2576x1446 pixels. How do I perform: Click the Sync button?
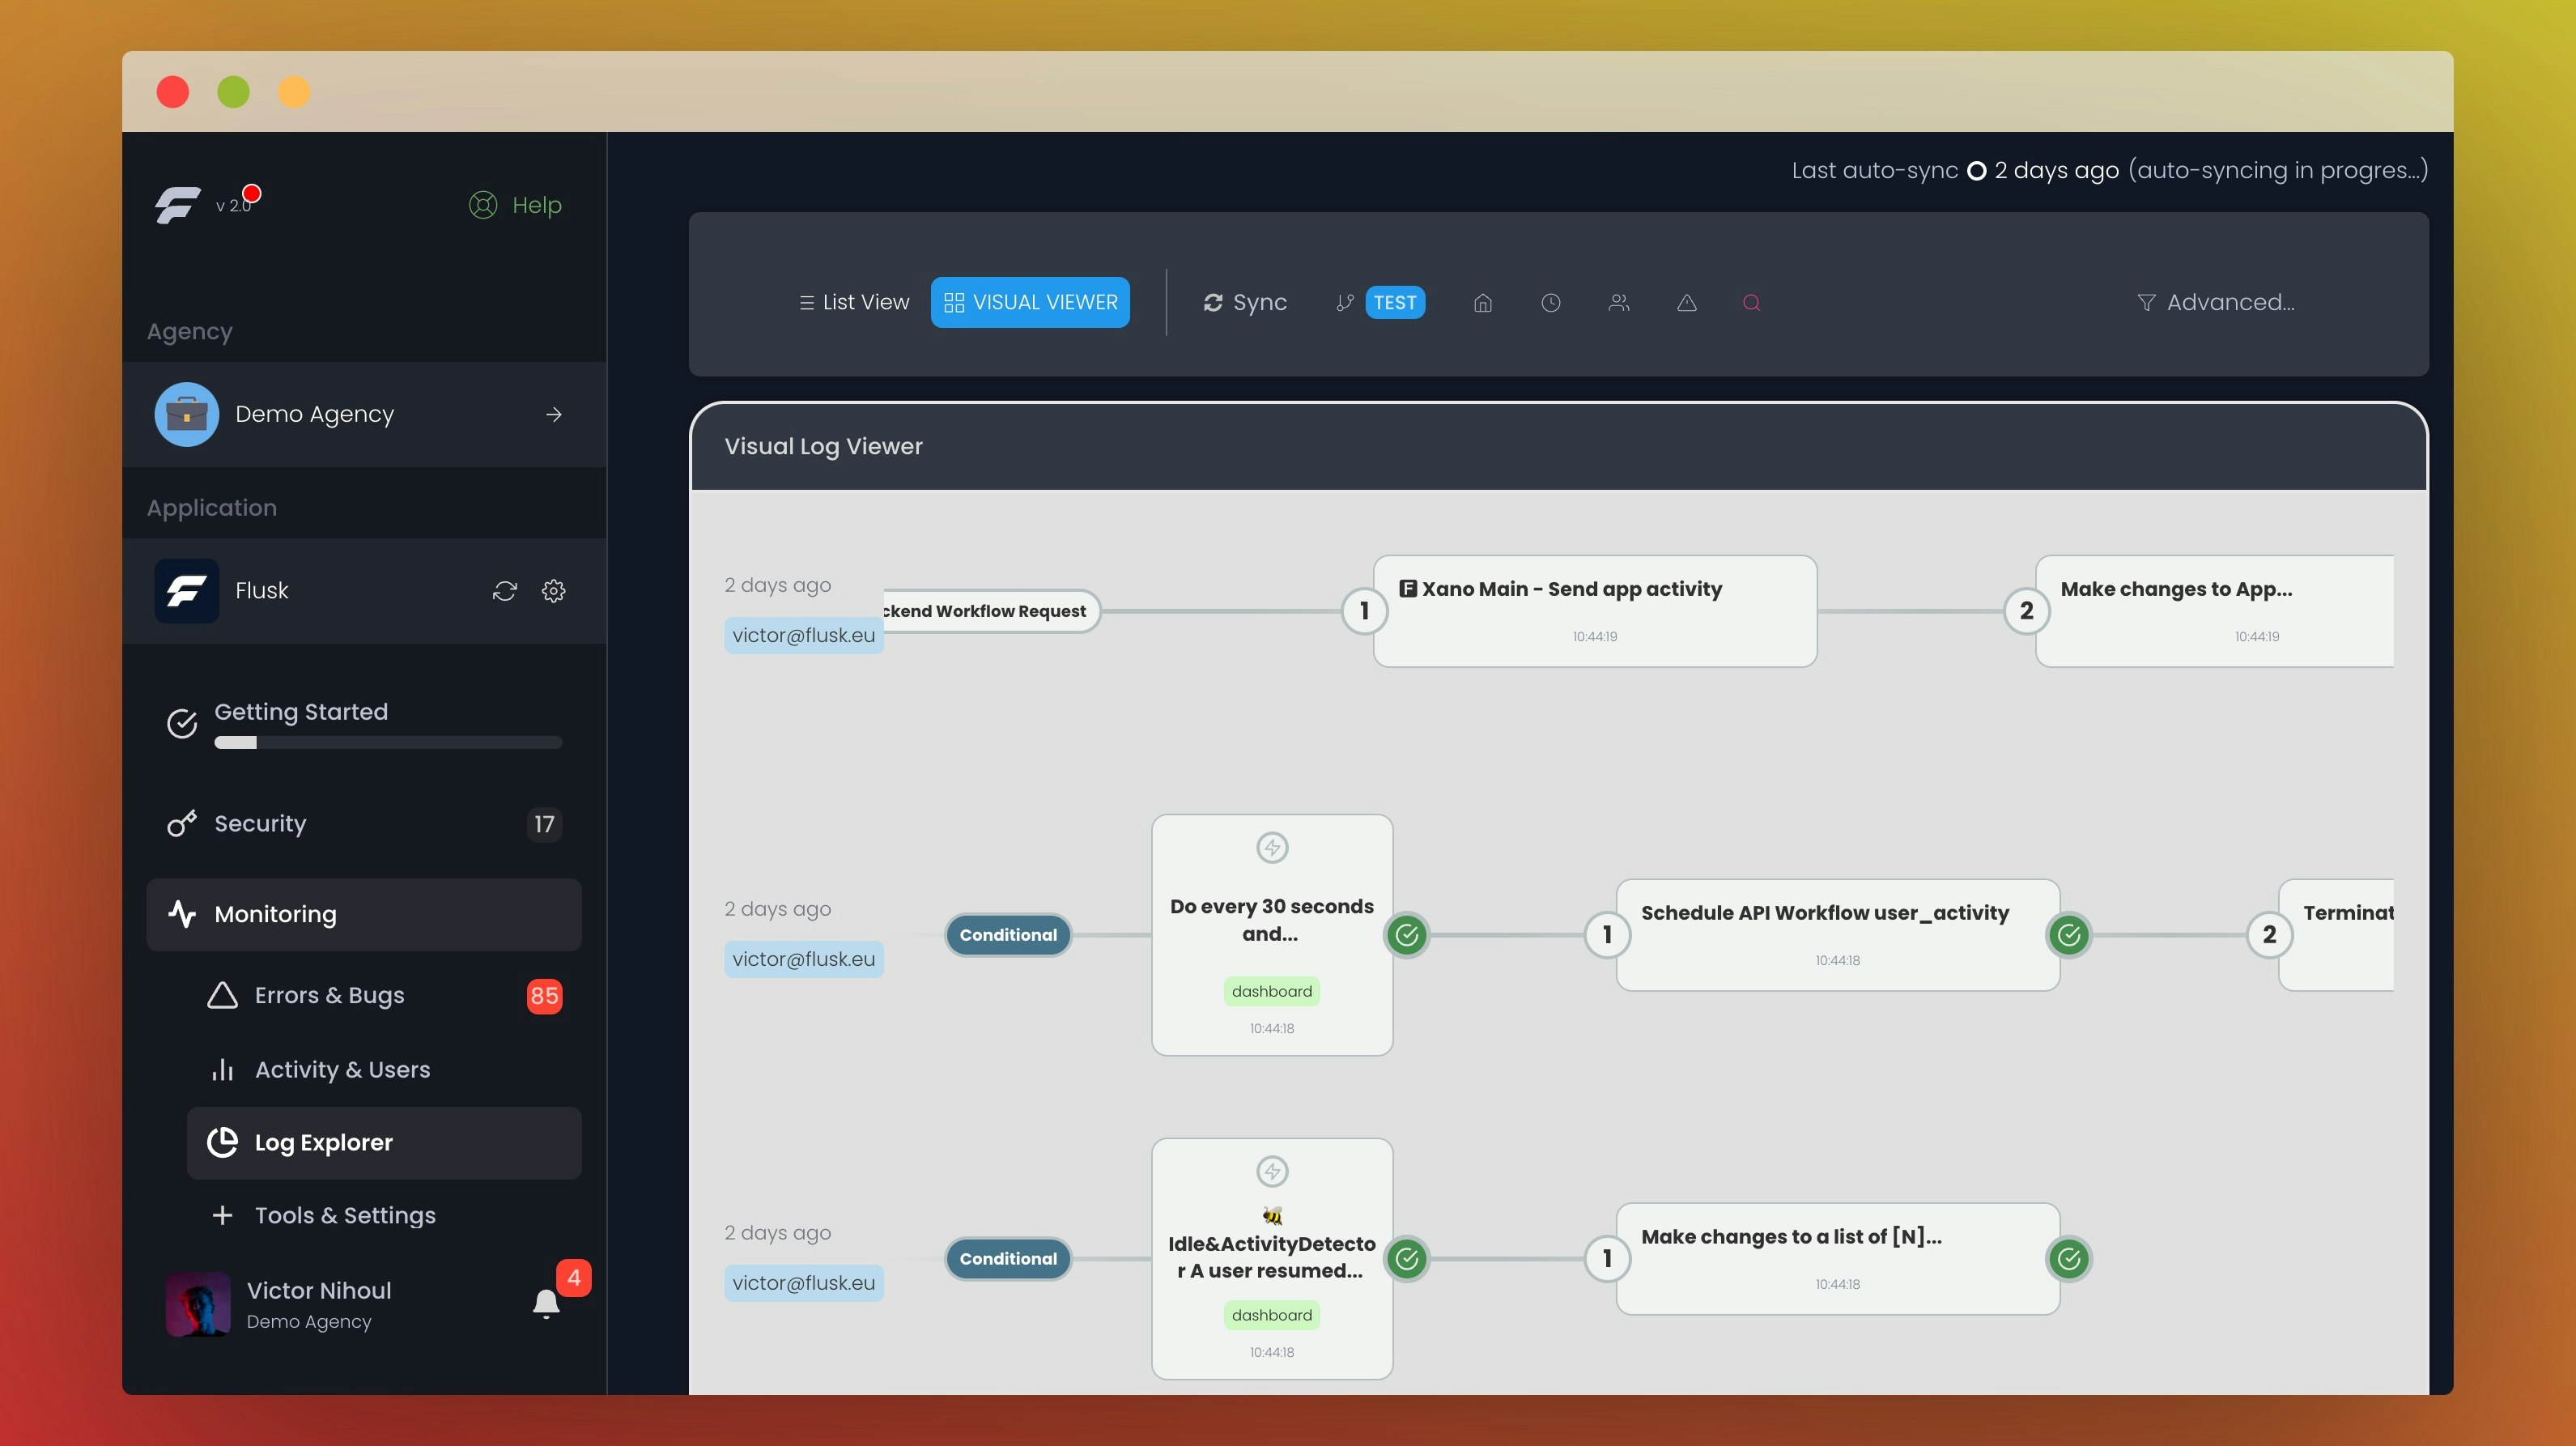click(x=1245, y=302)
